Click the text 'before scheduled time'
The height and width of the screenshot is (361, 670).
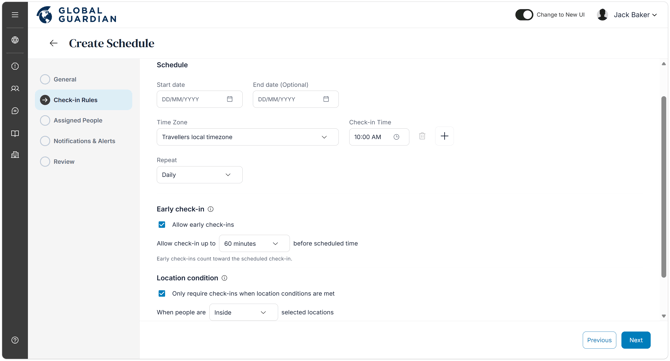pos(326,244)
